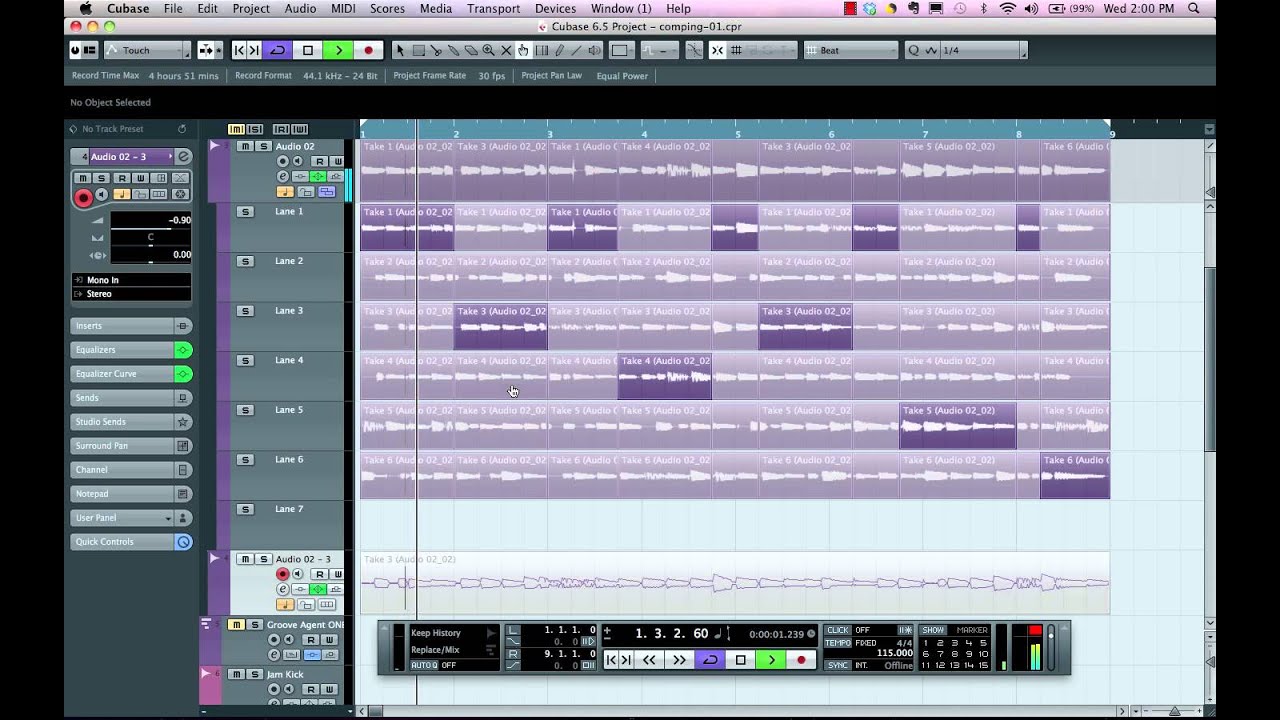This screenshot has width=1280, height=720.
Task: Select the Glue tool
Action: [453, 50]
